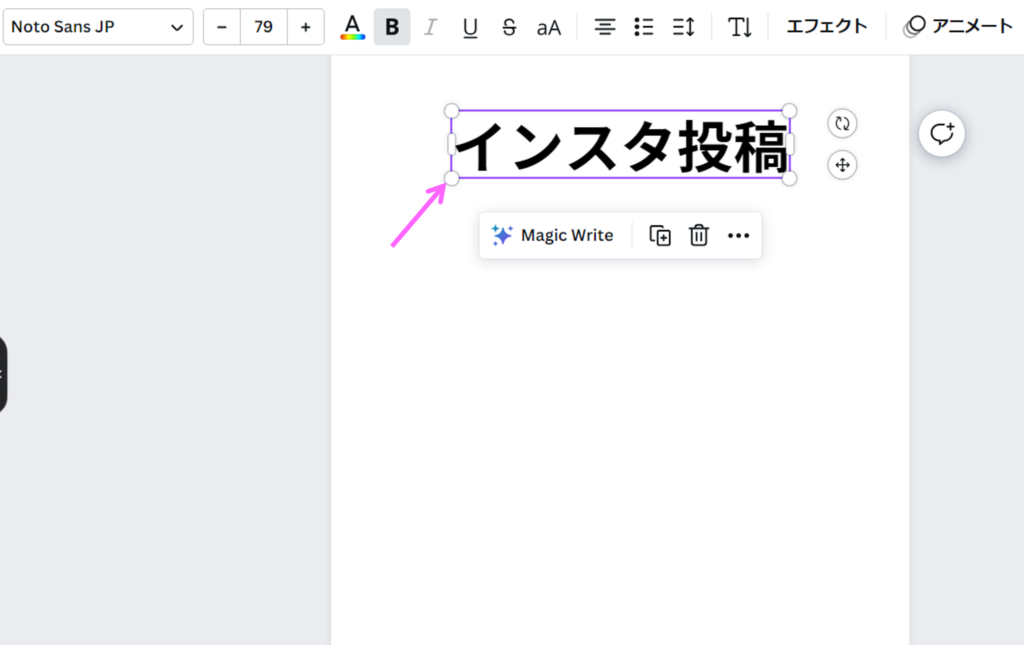1024x645 pixels.
Task: Decrease font size with minus button
Action: click(222, 27)
